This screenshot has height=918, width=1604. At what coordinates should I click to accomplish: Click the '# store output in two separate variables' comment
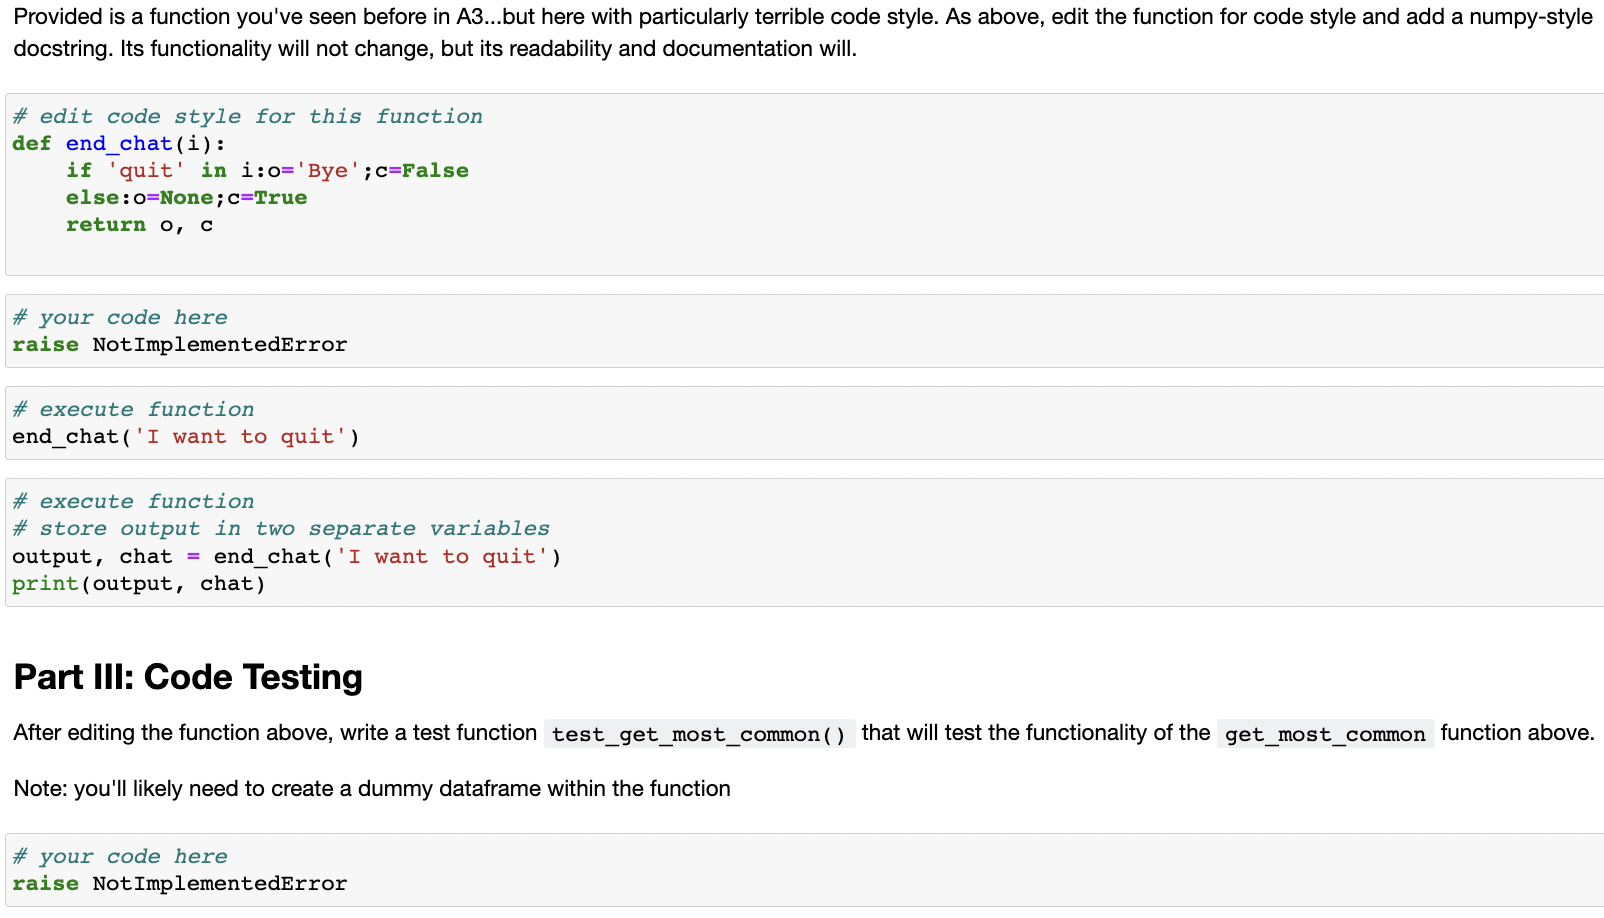point(281,528)
